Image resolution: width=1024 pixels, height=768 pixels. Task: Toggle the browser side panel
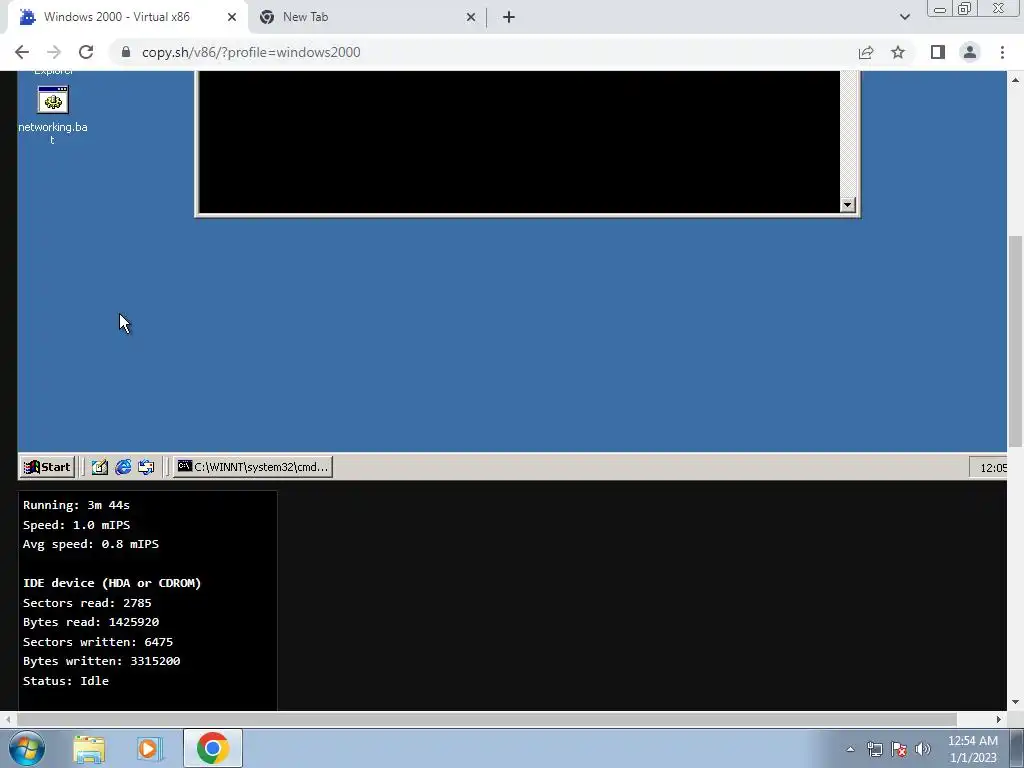[x=938, y=52]
